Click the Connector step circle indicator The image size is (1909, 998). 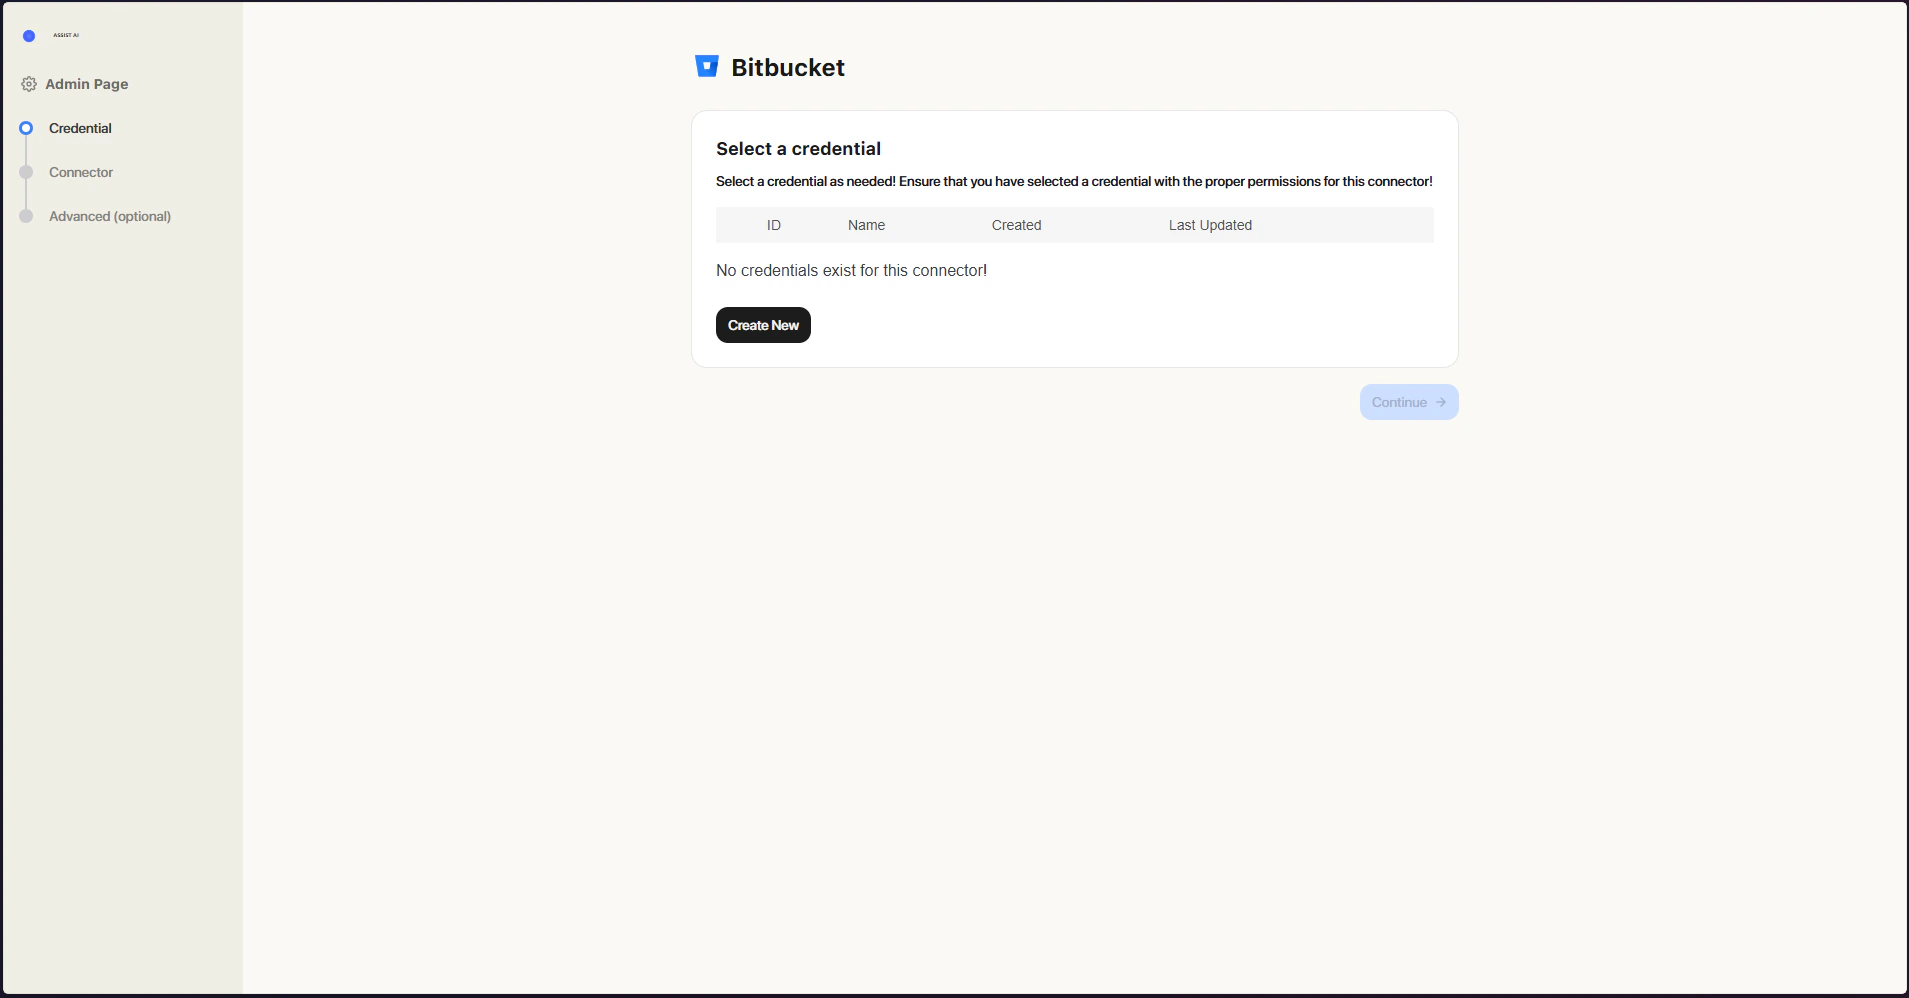pos(26,172)
